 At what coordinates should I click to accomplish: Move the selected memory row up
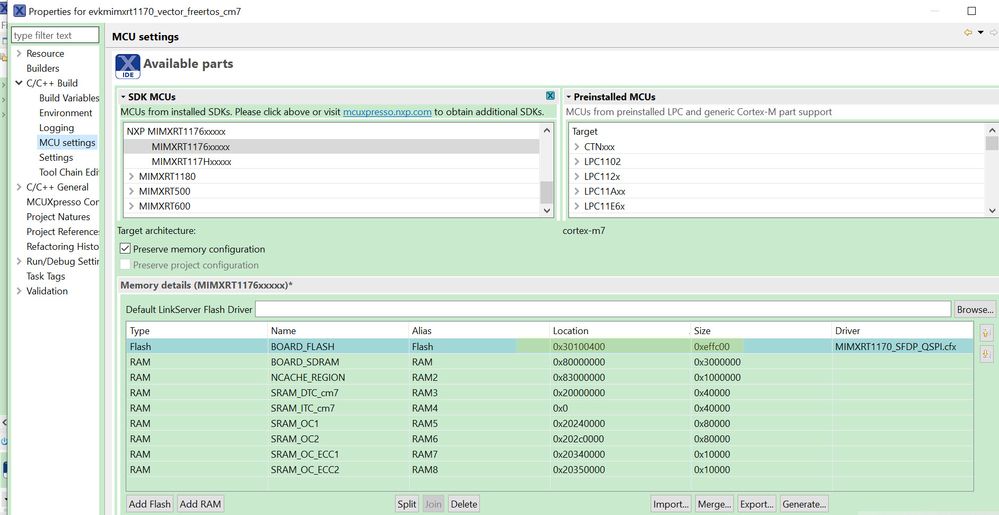(x=987, y=332)
